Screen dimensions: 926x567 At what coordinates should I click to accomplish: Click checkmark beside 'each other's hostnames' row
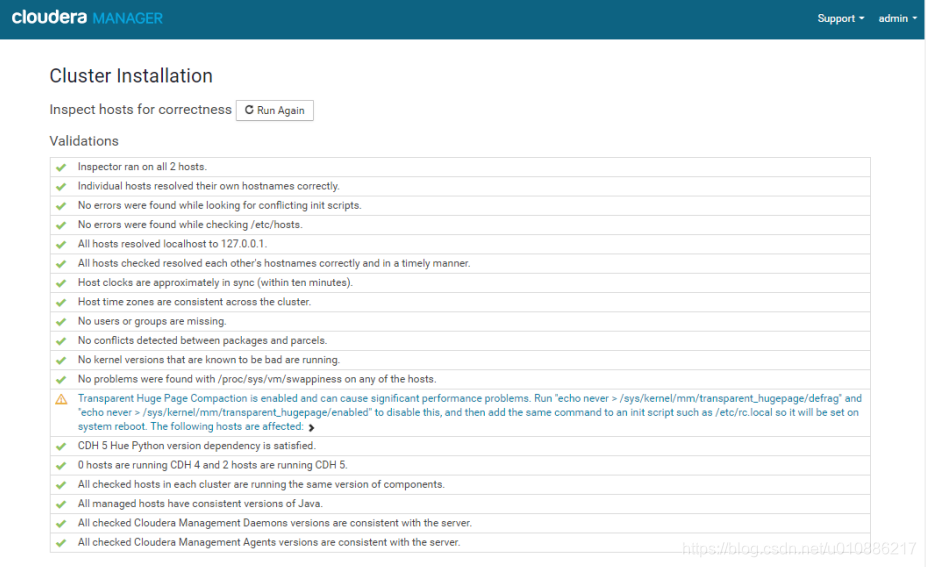point(61,264)
